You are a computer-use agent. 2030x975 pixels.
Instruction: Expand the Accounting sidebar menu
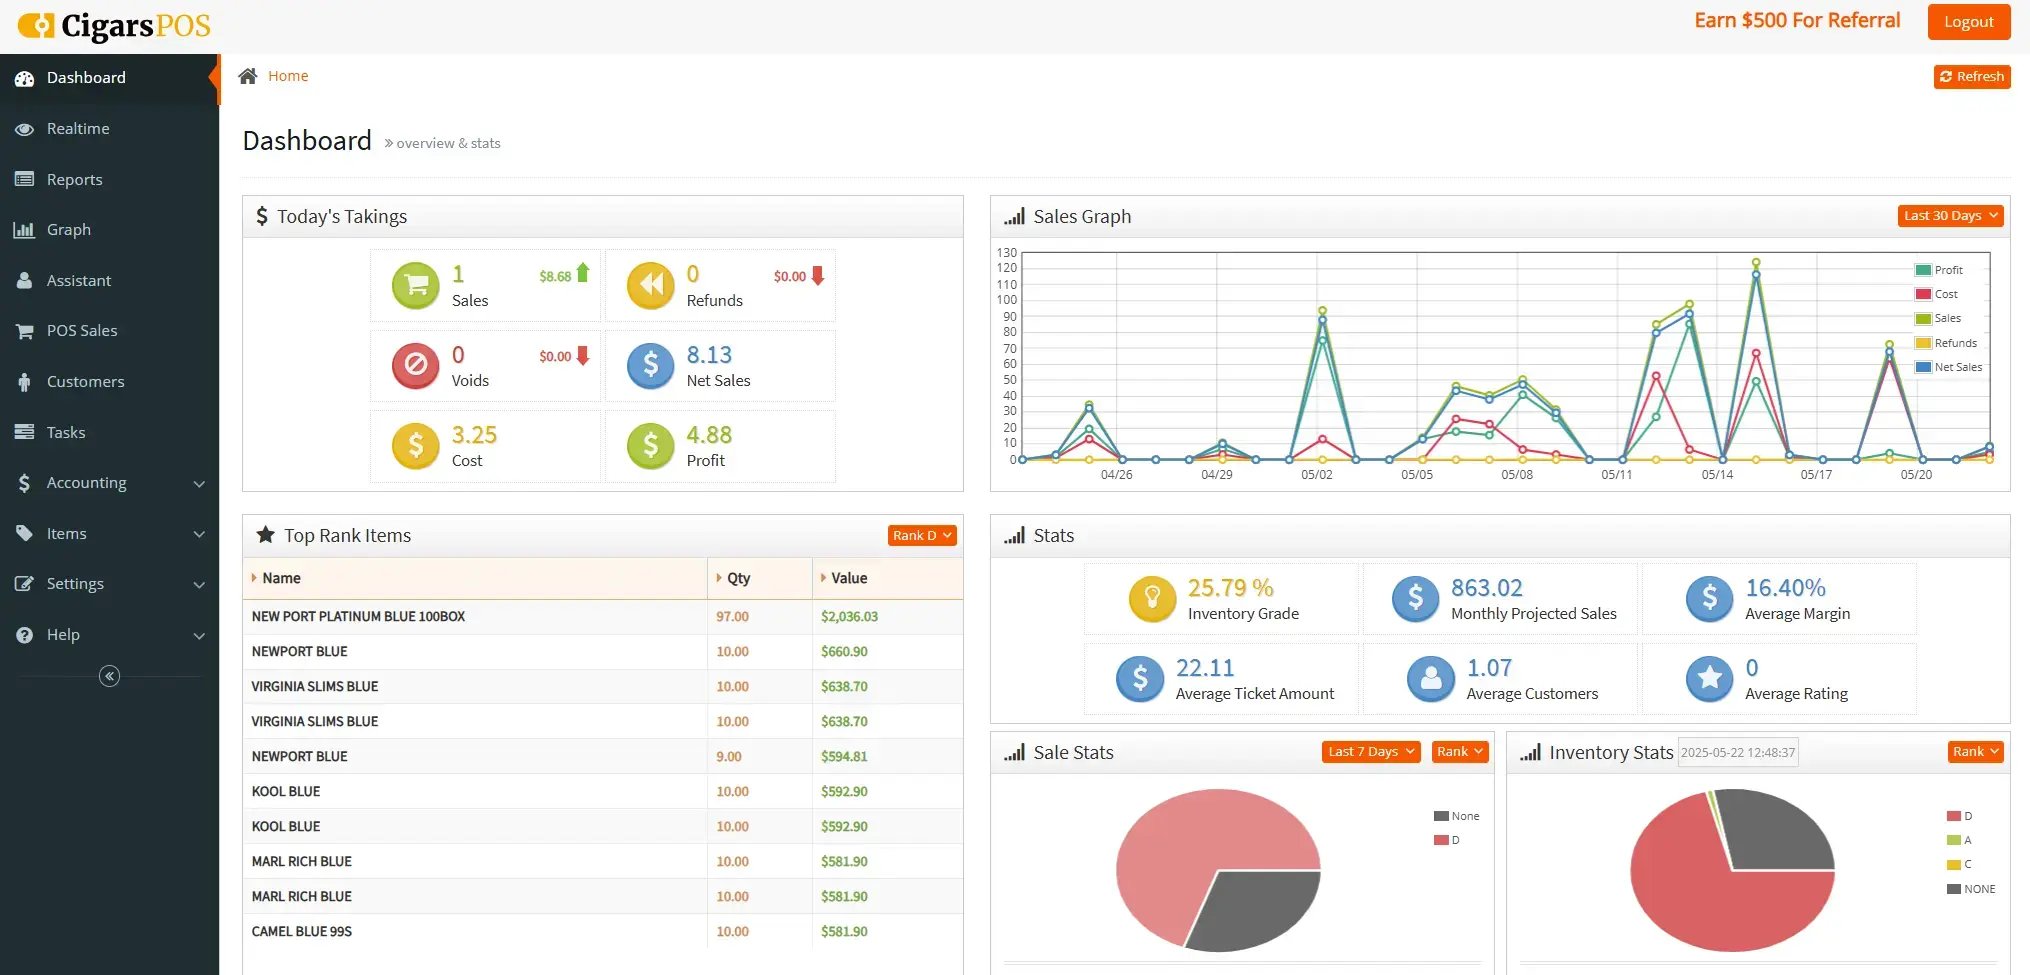pyautogui.click(x=110, y=483)
